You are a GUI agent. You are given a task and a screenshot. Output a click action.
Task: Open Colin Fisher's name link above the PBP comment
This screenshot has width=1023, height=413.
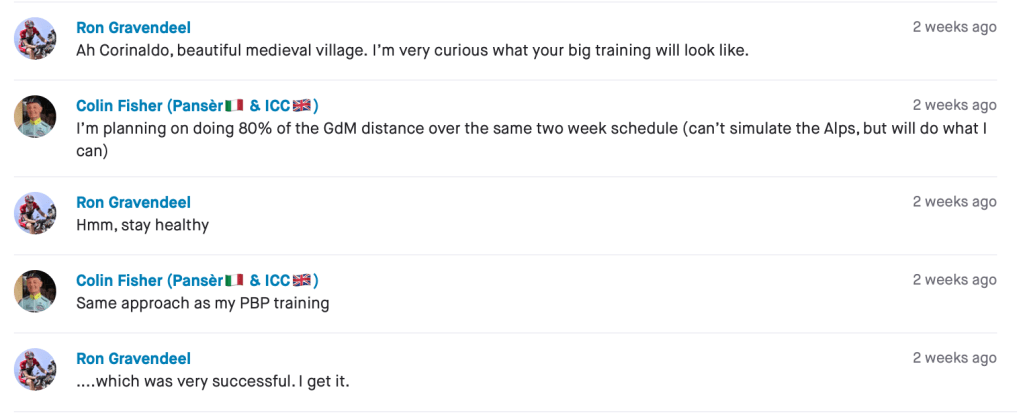[x=197, y=280]
